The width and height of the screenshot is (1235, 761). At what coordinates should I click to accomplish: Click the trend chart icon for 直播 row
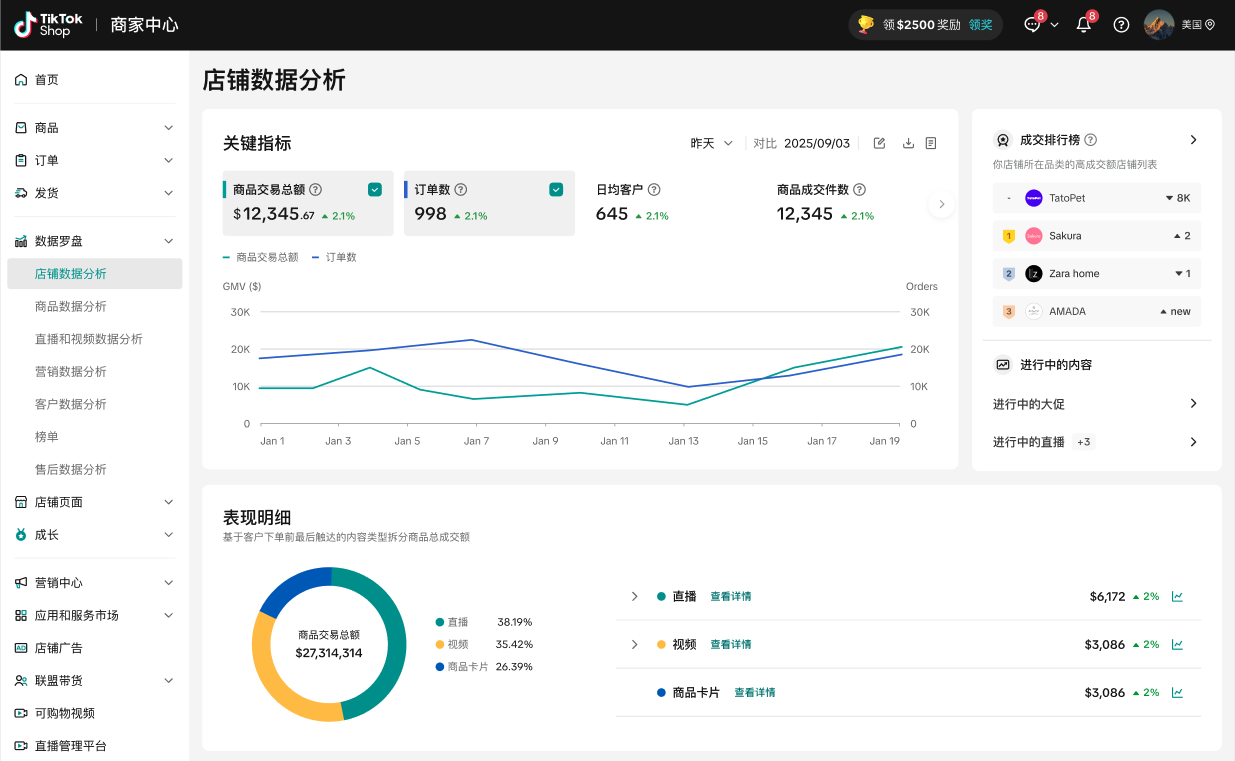(1177, 597)
